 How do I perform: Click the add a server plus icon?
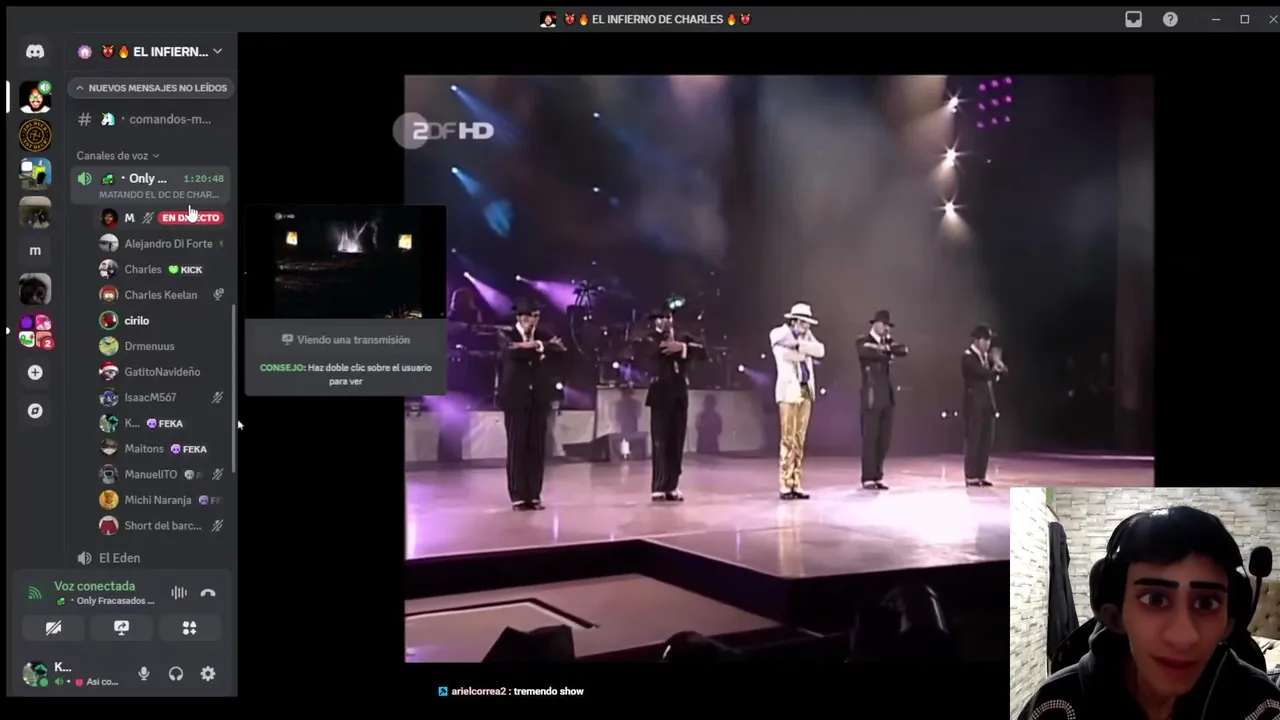35,372
